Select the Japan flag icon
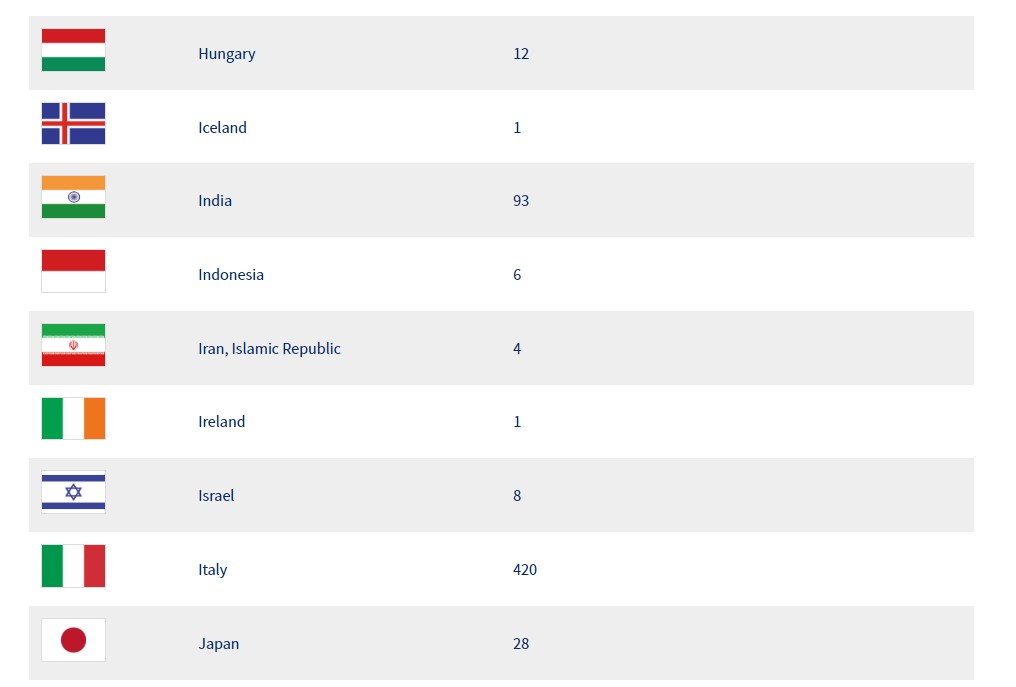 click(x=73, y=640)
